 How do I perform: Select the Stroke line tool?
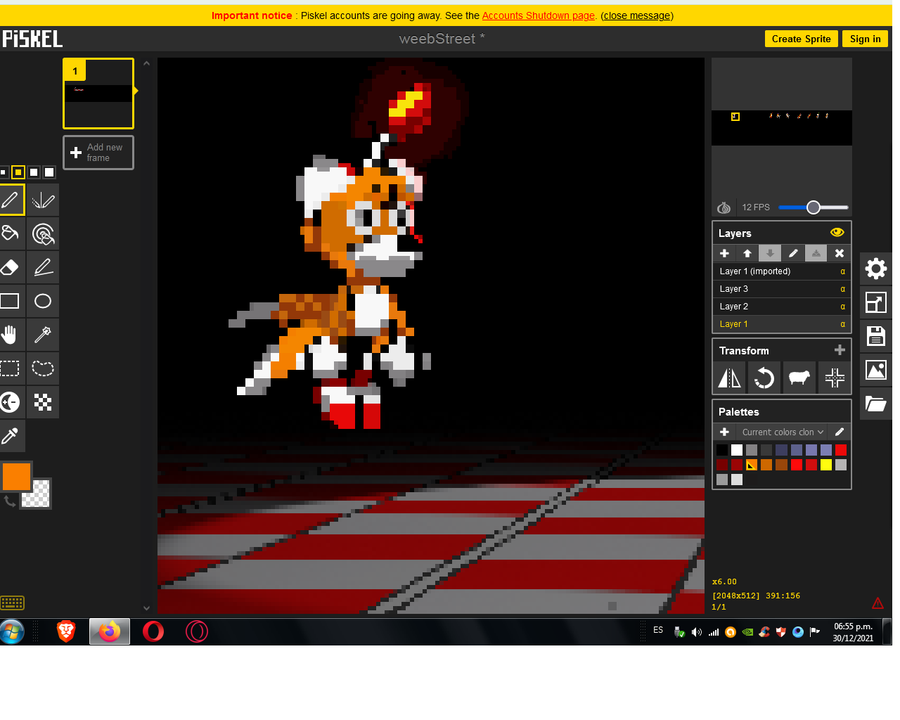click(43, 267)
